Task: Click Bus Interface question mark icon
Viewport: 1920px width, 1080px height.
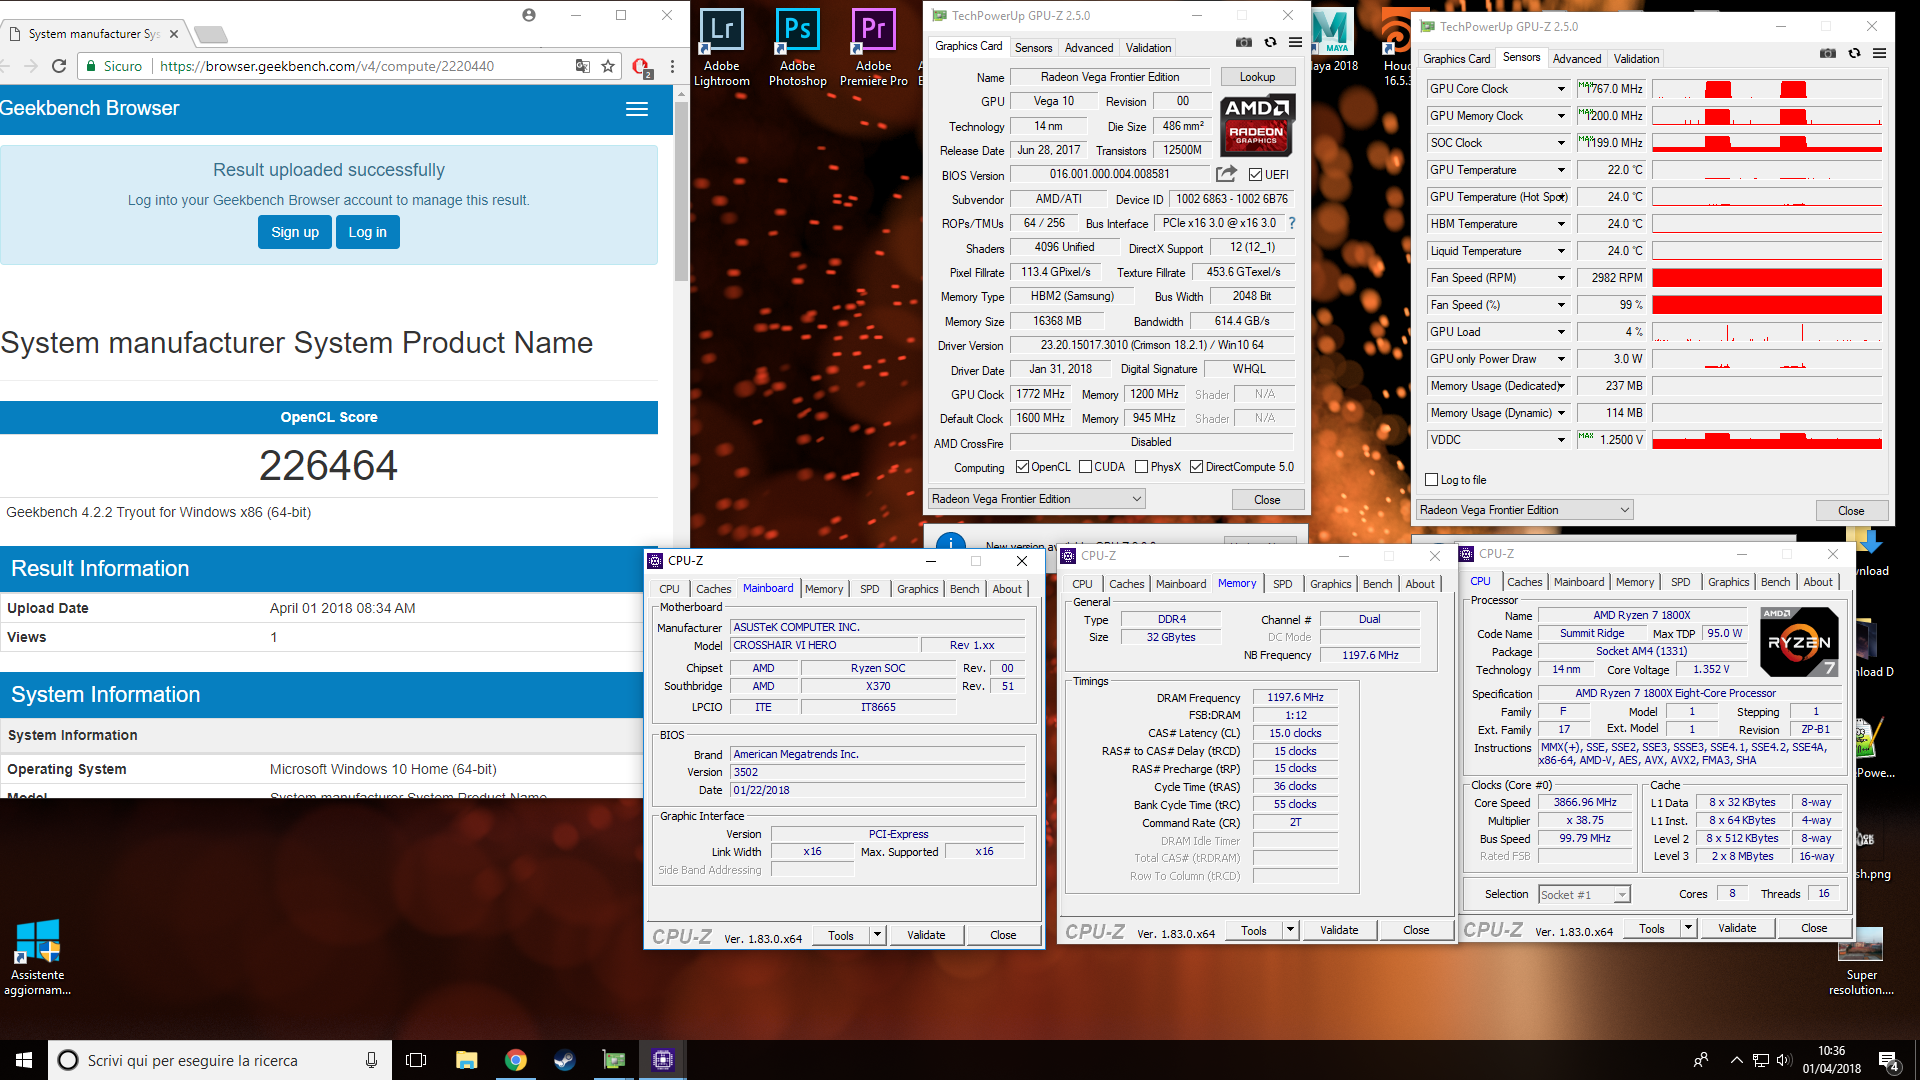Action: (x=1291, y=223)
